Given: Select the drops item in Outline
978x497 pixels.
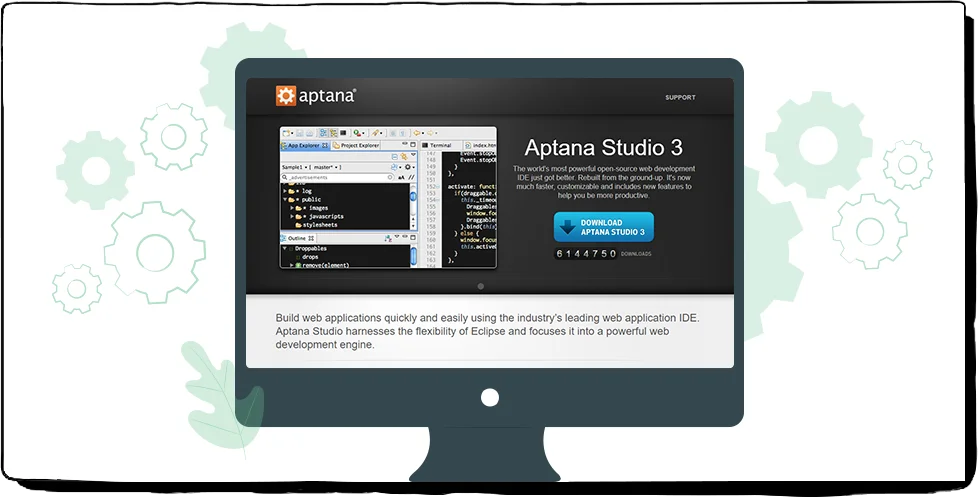Looking at the screenshot, I should click(x=309, y=257).
